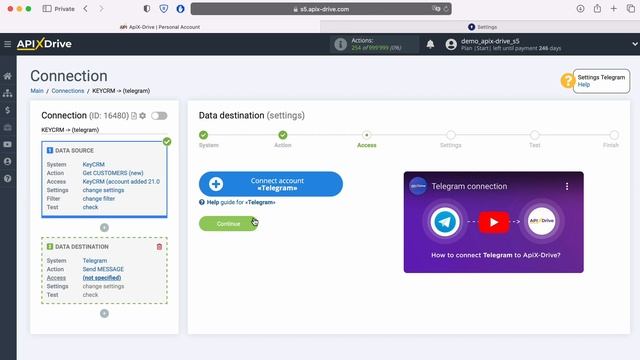This screenshot has width=640, height=360.
Task: Play the Telegram connection video
Action: 493,222
